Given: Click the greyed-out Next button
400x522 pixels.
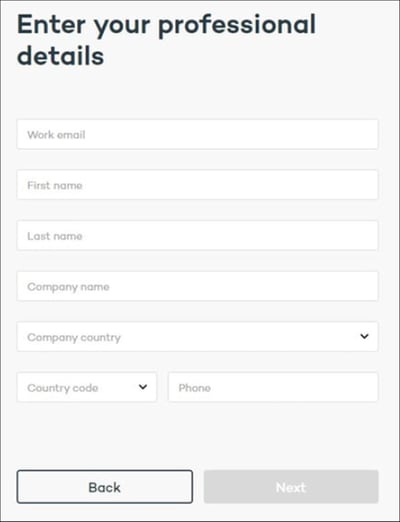Looking at the screenshot, I should click(291, 487).
